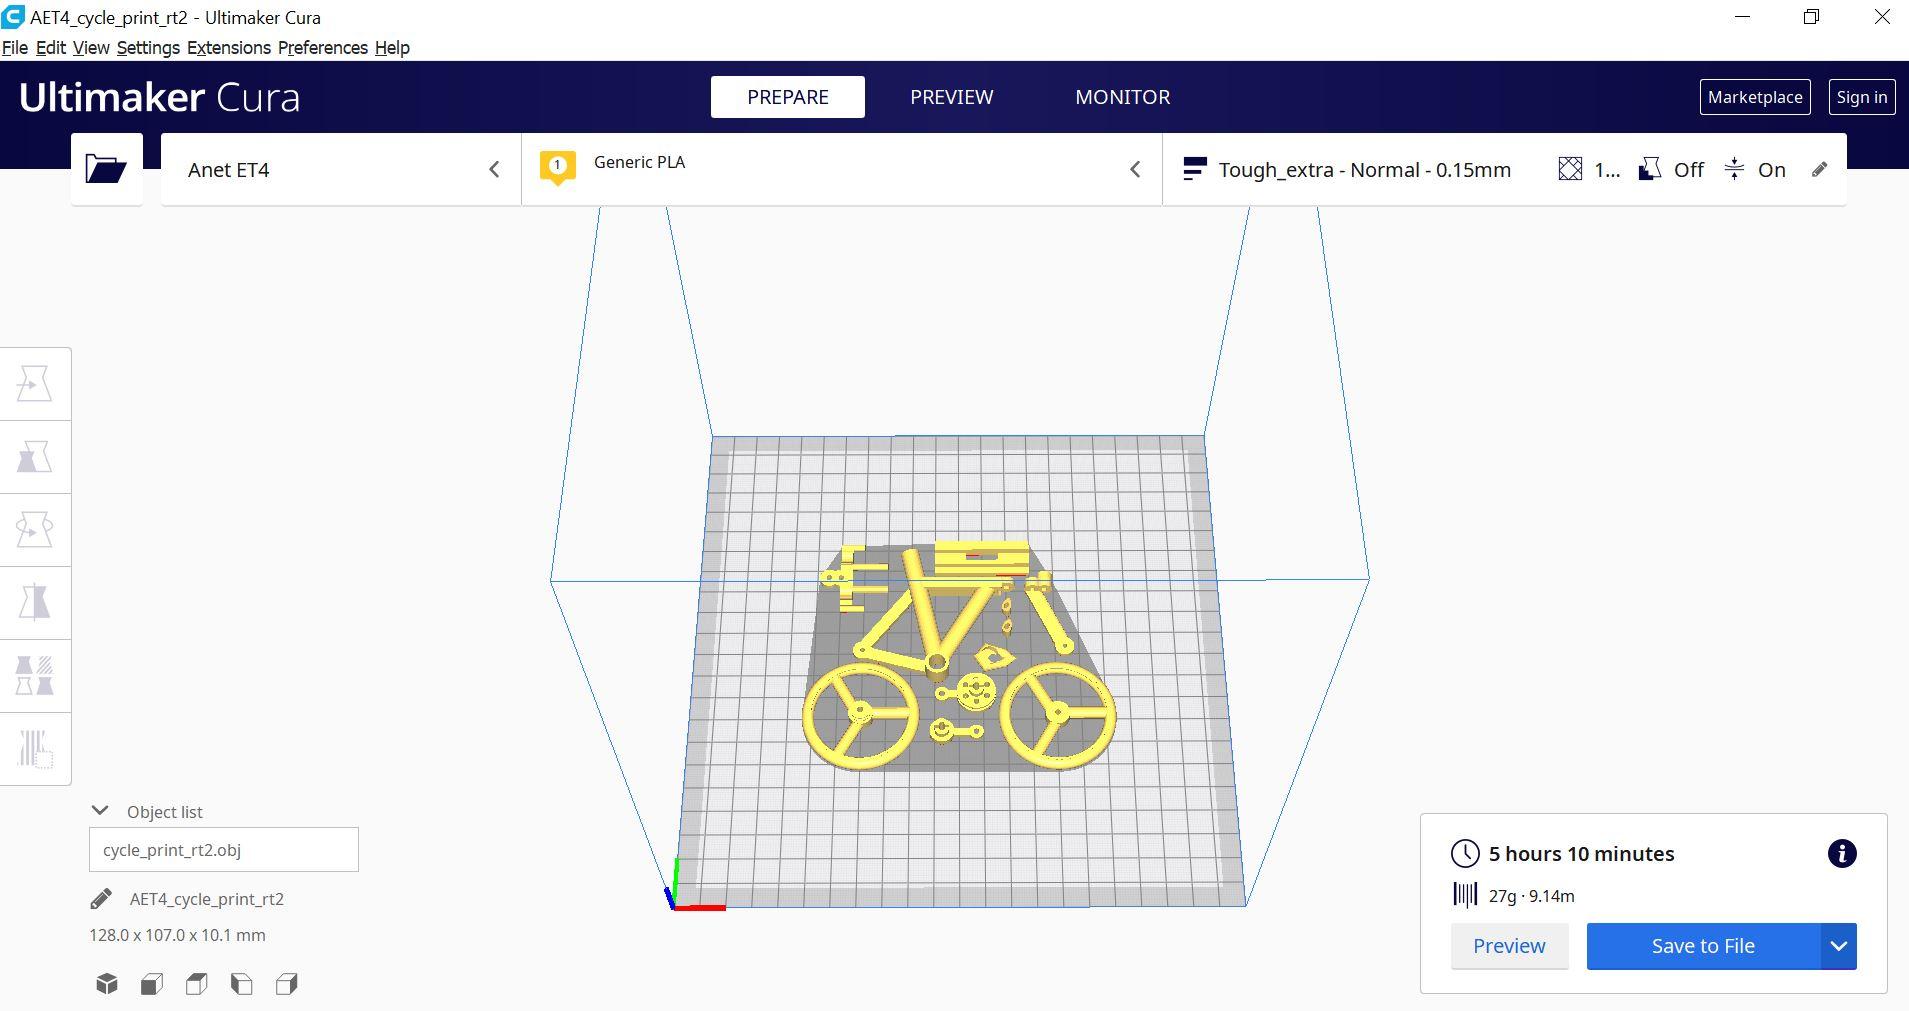The height and width of the screenshot is (1011, 1909).
Task: Open the Marketplace
Action: [1755, 97]
